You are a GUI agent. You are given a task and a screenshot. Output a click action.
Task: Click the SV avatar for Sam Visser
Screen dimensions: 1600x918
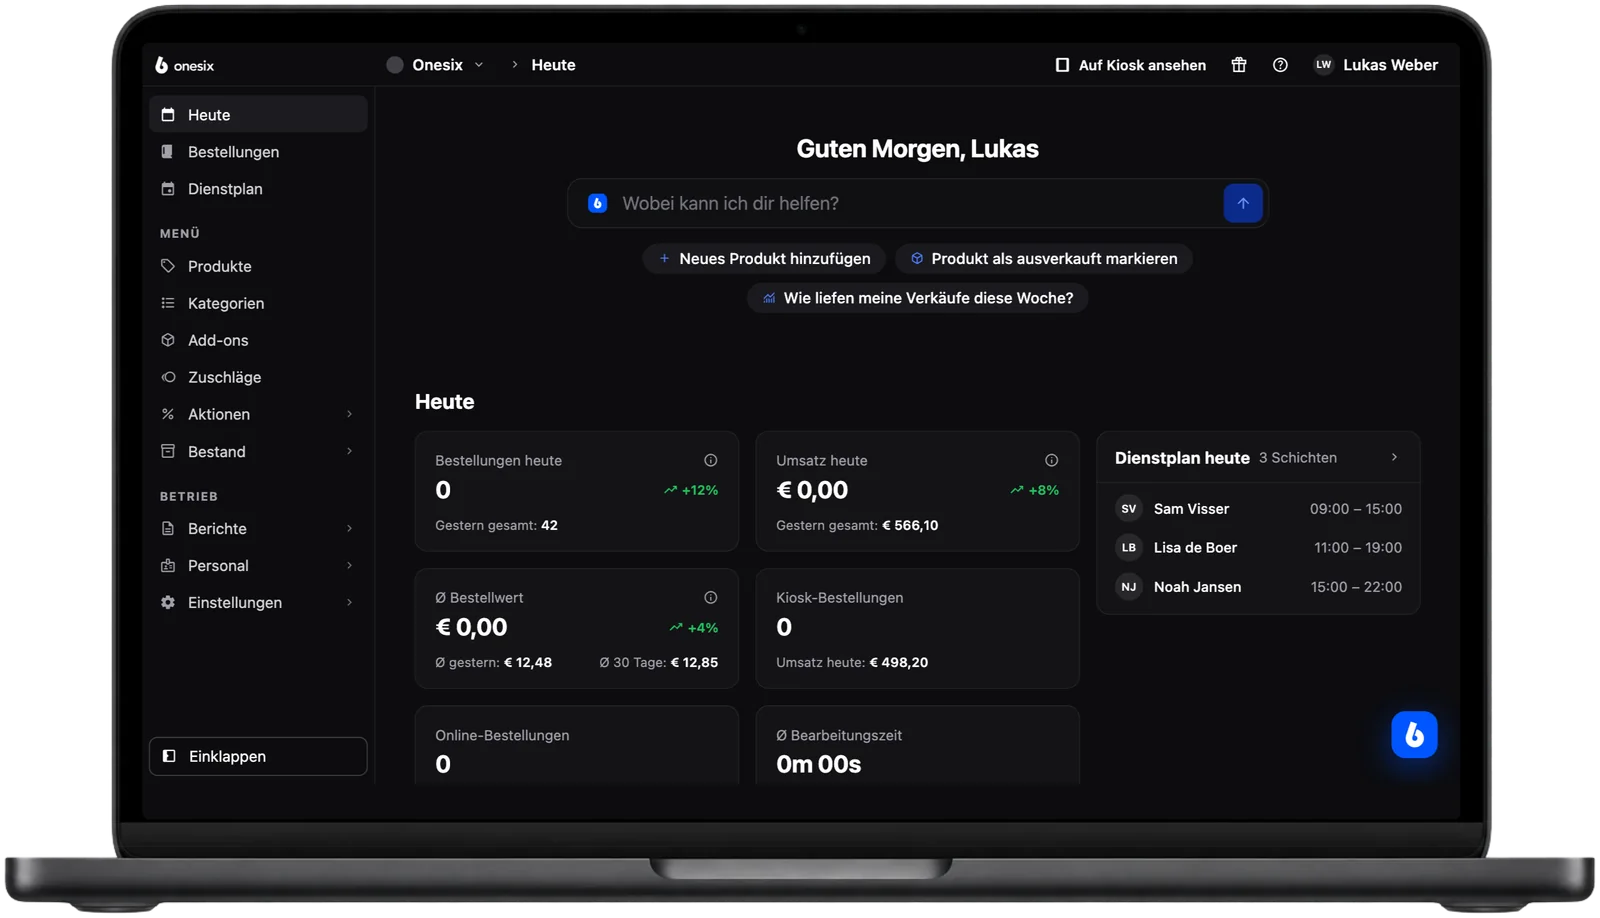1128,508
